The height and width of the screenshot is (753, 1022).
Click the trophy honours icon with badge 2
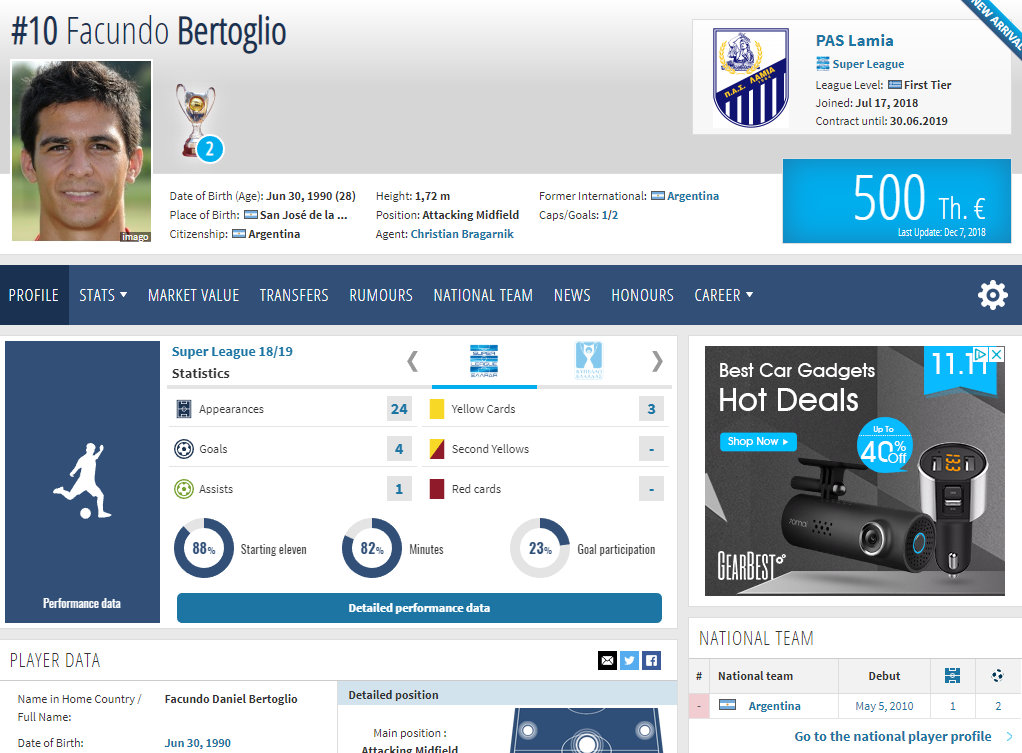coord(198,123)
